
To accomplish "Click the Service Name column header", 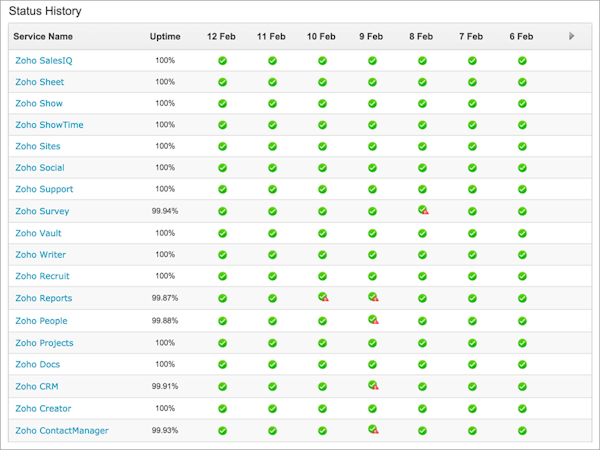I will 43,37.
